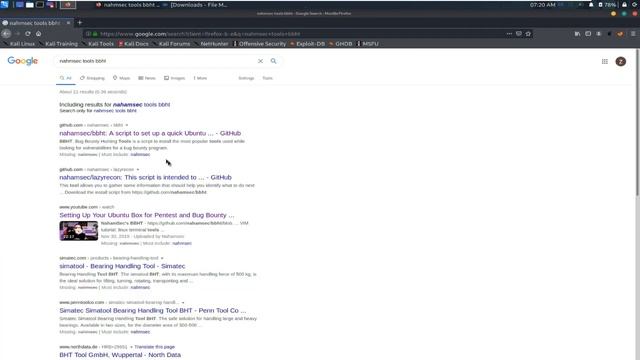Translate the northdata.de page
The image size is (640, 360).
154,347
